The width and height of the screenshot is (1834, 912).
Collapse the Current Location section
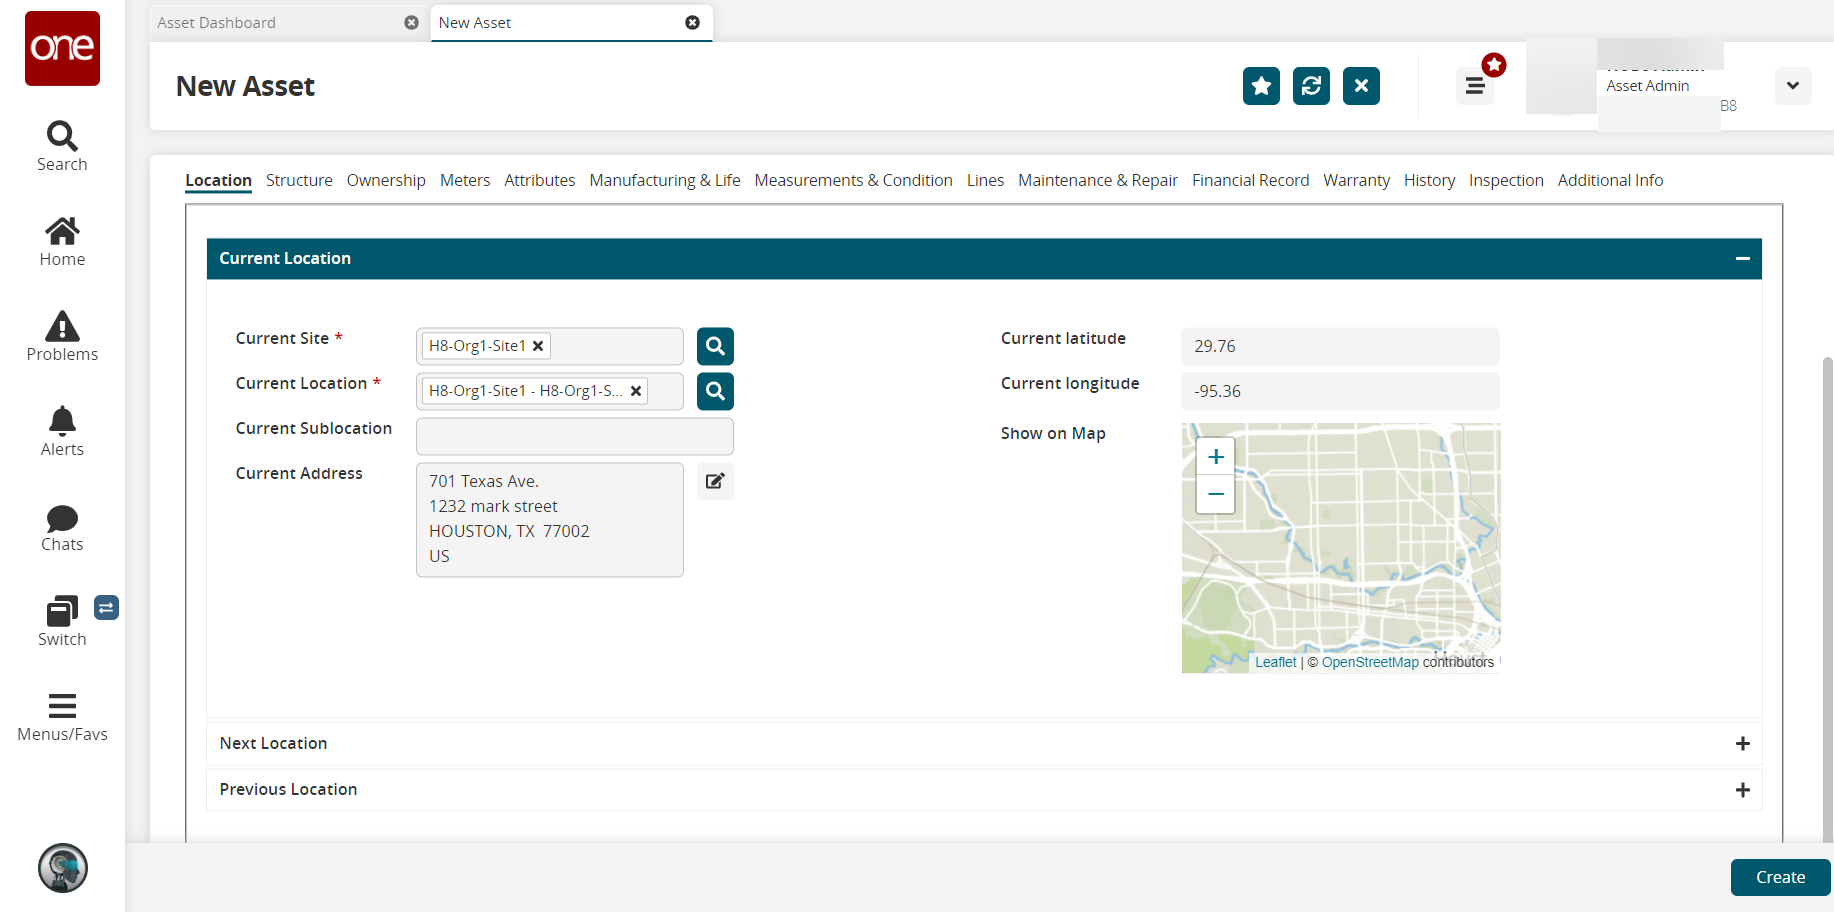(x=1742, y=259)
